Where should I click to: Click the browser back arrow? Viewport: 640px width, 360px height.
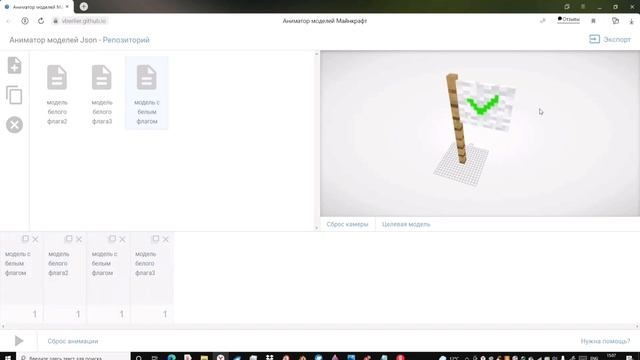[8, 21]
